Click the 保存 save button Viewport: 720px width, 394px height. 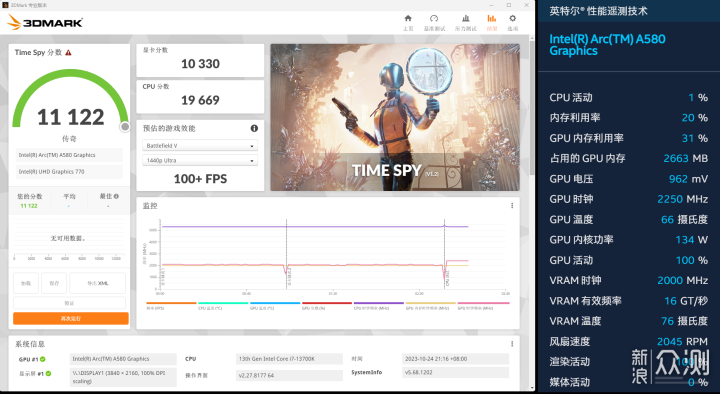[54, 283]
